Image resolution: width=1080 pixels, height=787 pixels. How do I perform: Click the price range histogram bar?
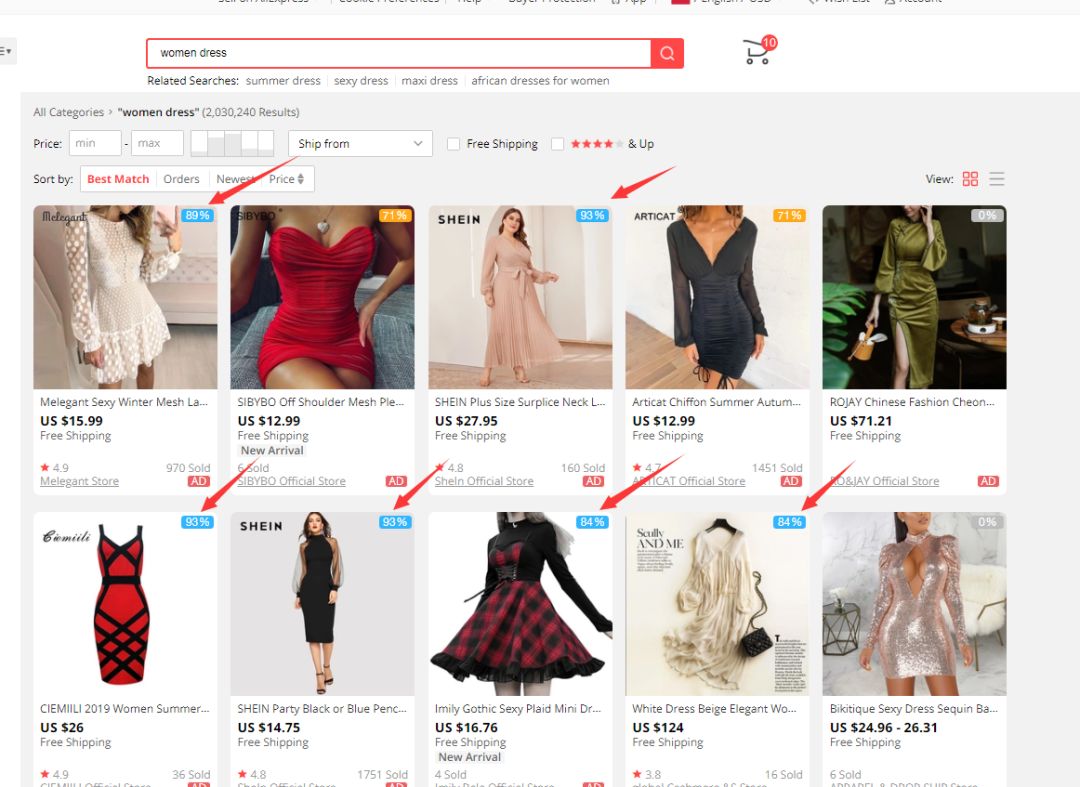[232, 144]
